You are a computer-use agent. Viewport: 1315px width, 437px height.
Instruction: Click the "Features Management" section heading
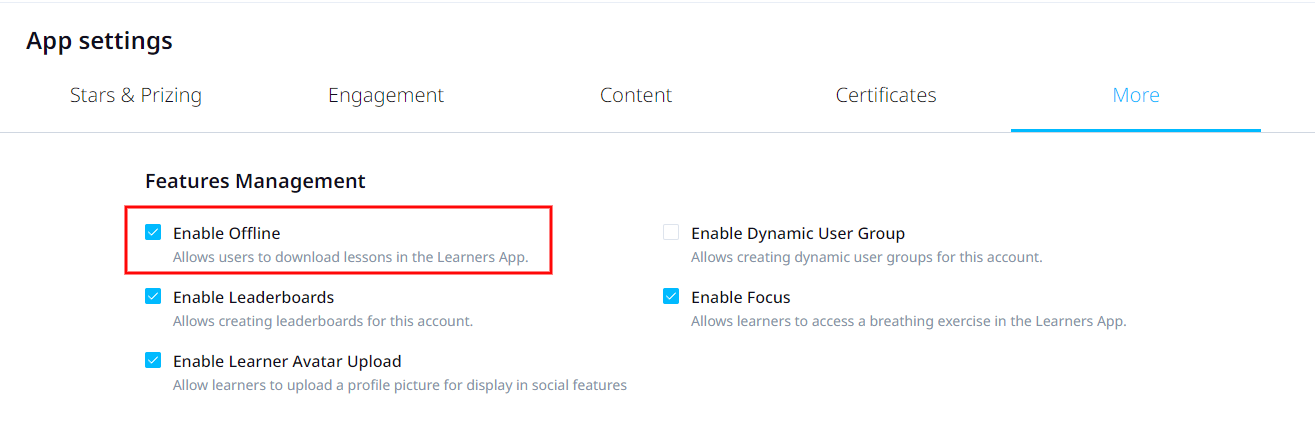(x=255, y=181)
